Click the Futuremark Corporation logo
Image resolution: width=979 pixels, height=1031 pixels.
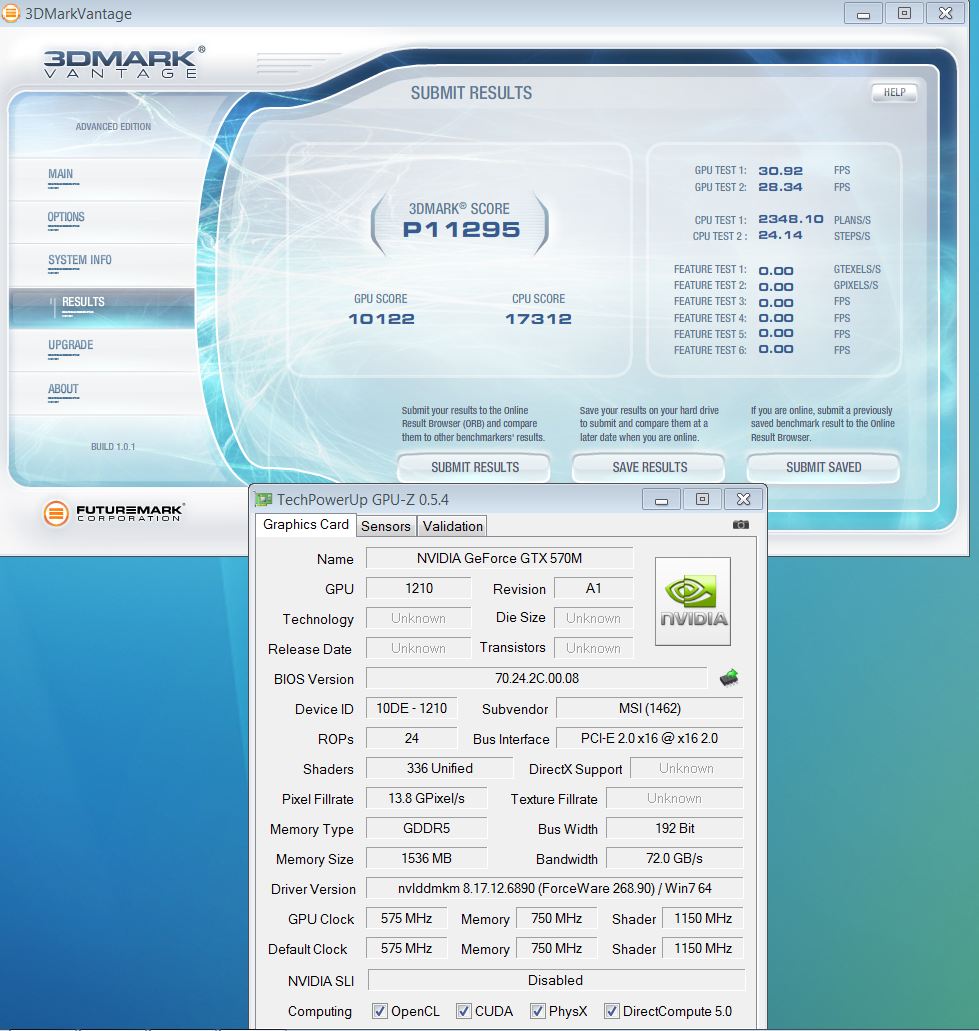coord(114,513)
